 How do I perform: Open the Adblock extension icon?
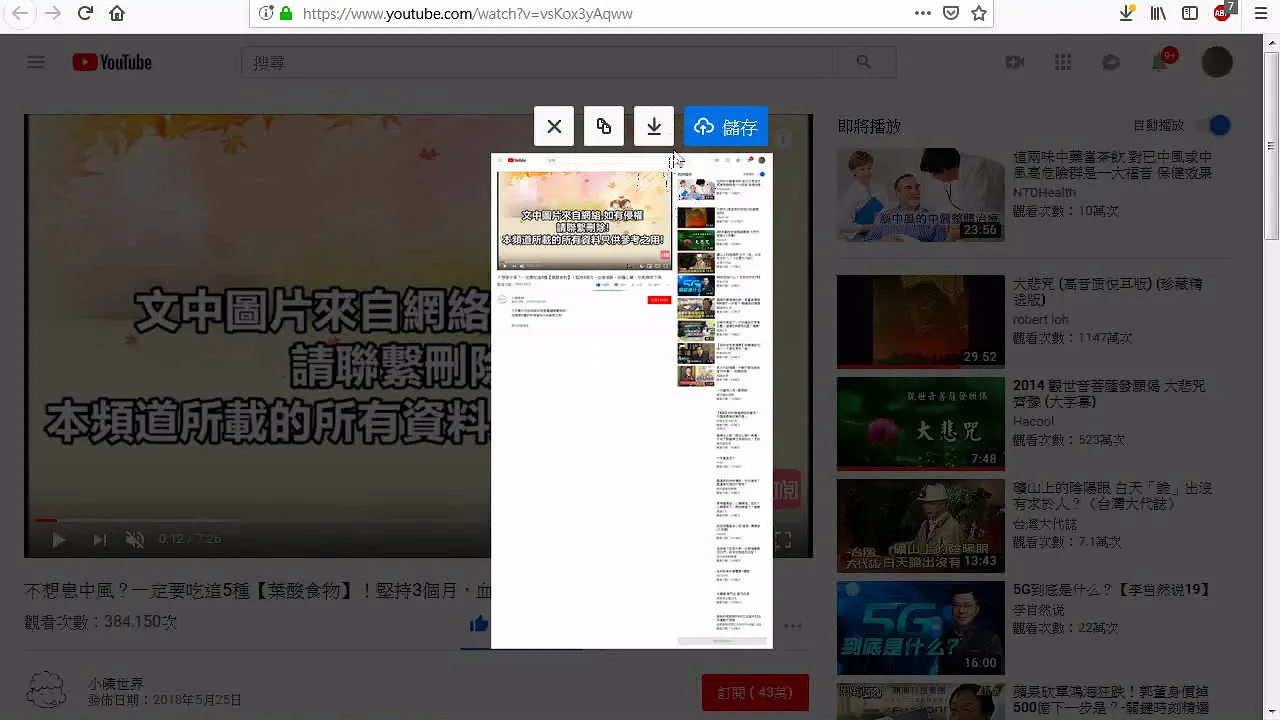coord(1223,12)
